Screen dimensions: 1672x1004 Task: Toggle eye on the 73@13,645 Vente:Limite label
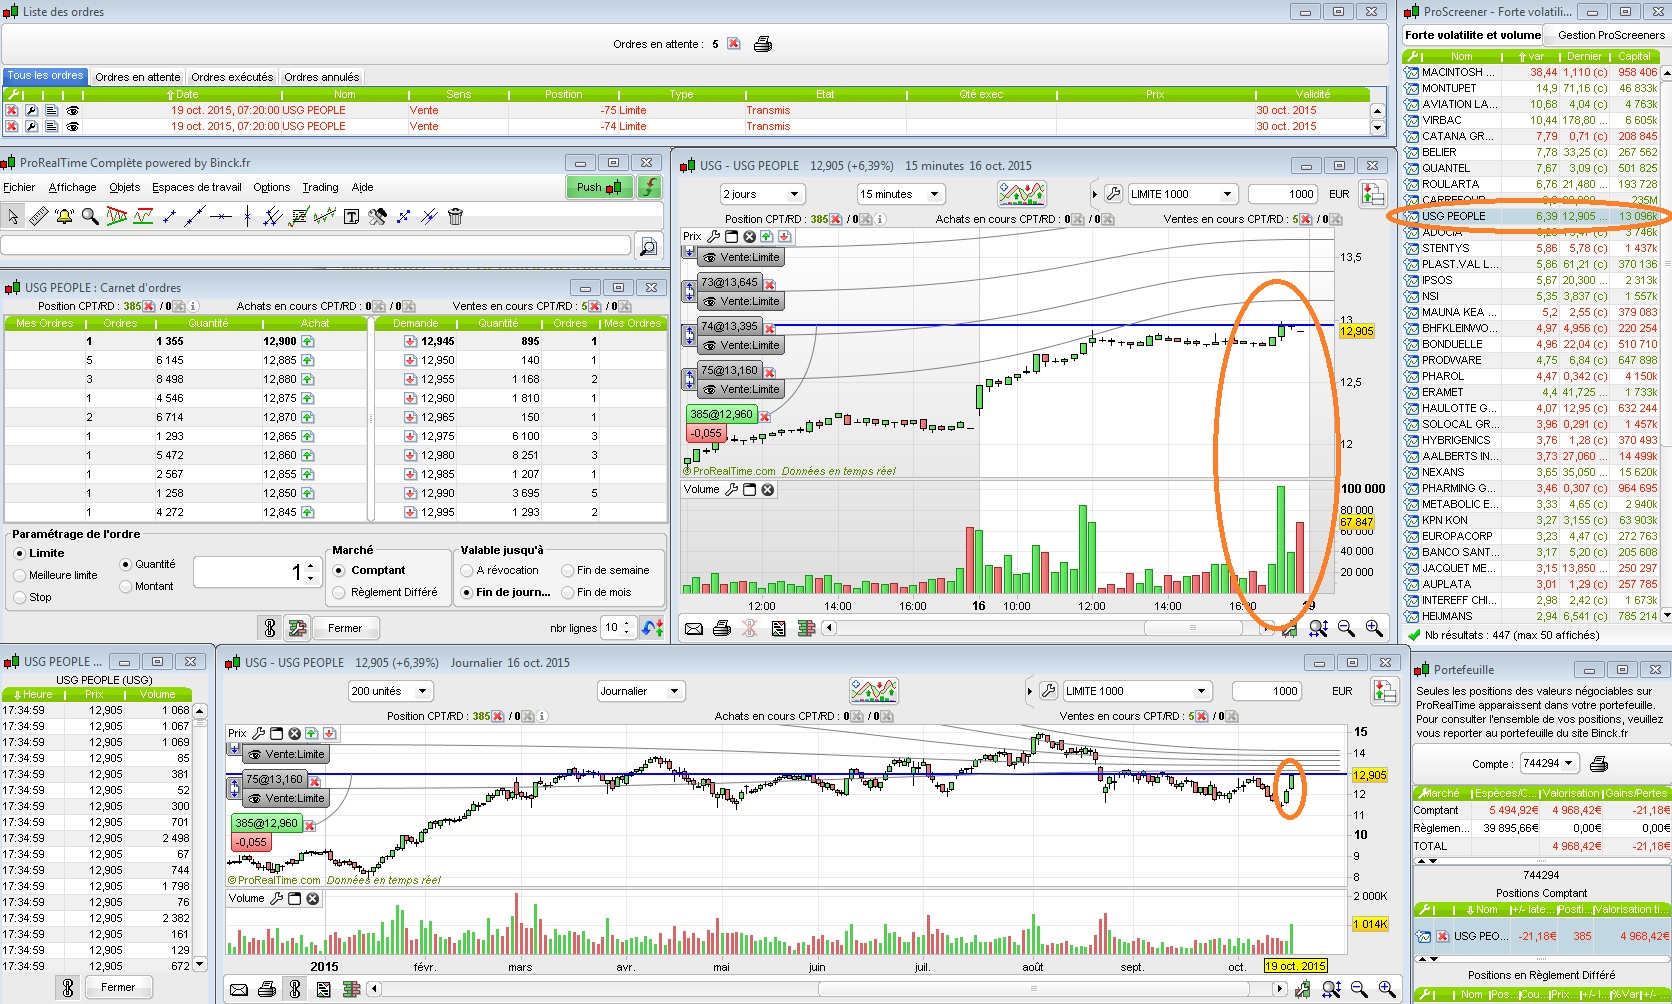click(710, 301)
